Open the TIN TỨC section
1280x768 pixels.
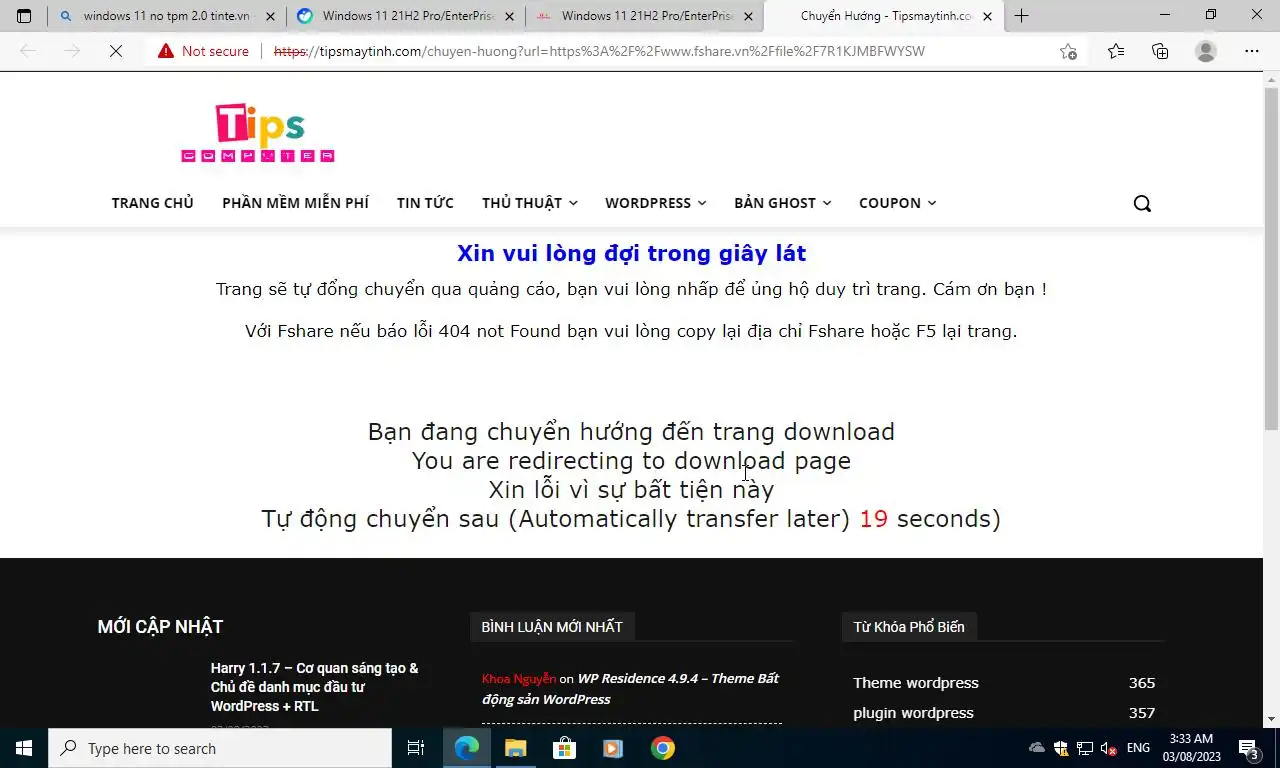[x=425, y=203]
